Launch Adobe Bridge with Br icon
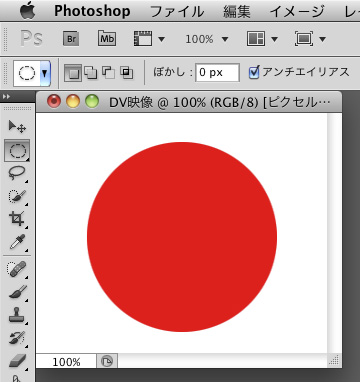 click(71, 39)
